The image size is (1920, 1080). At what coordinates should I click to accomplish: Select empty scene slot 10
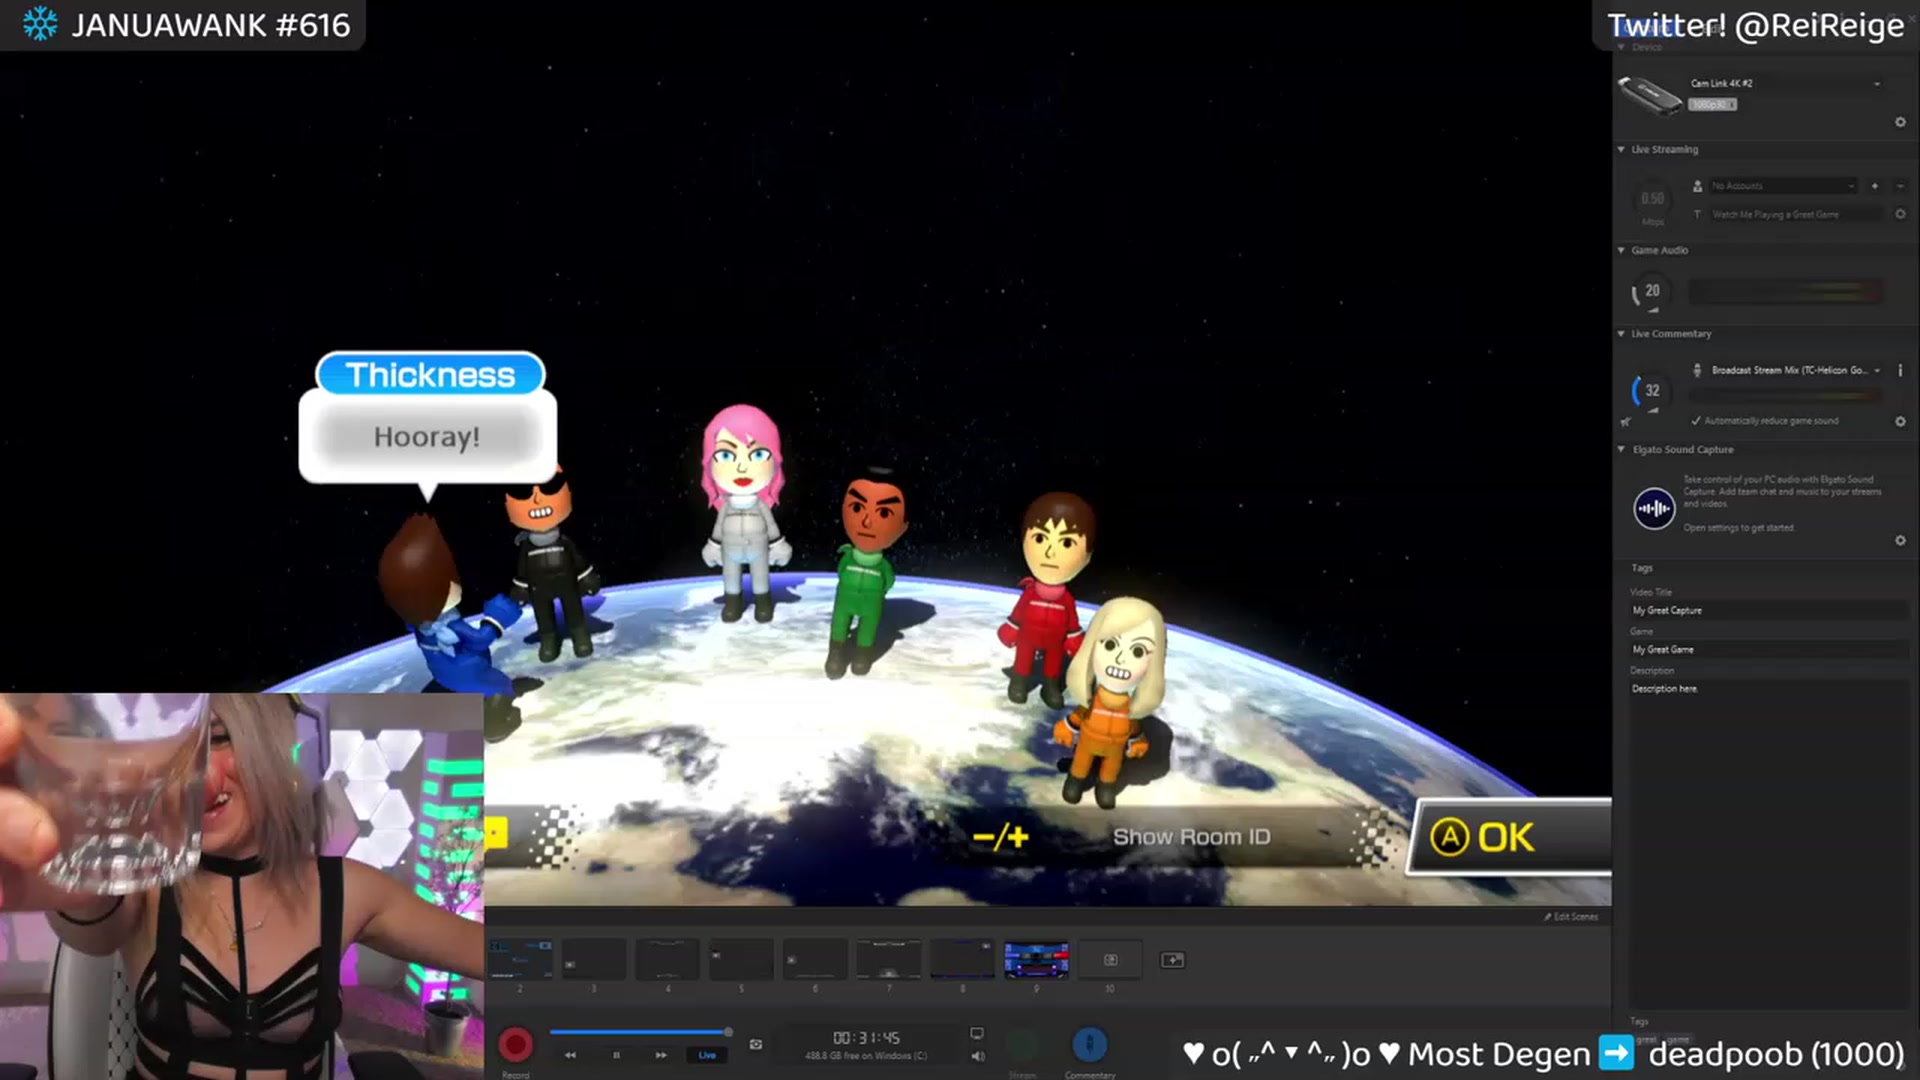click(x=1110, y=959)
